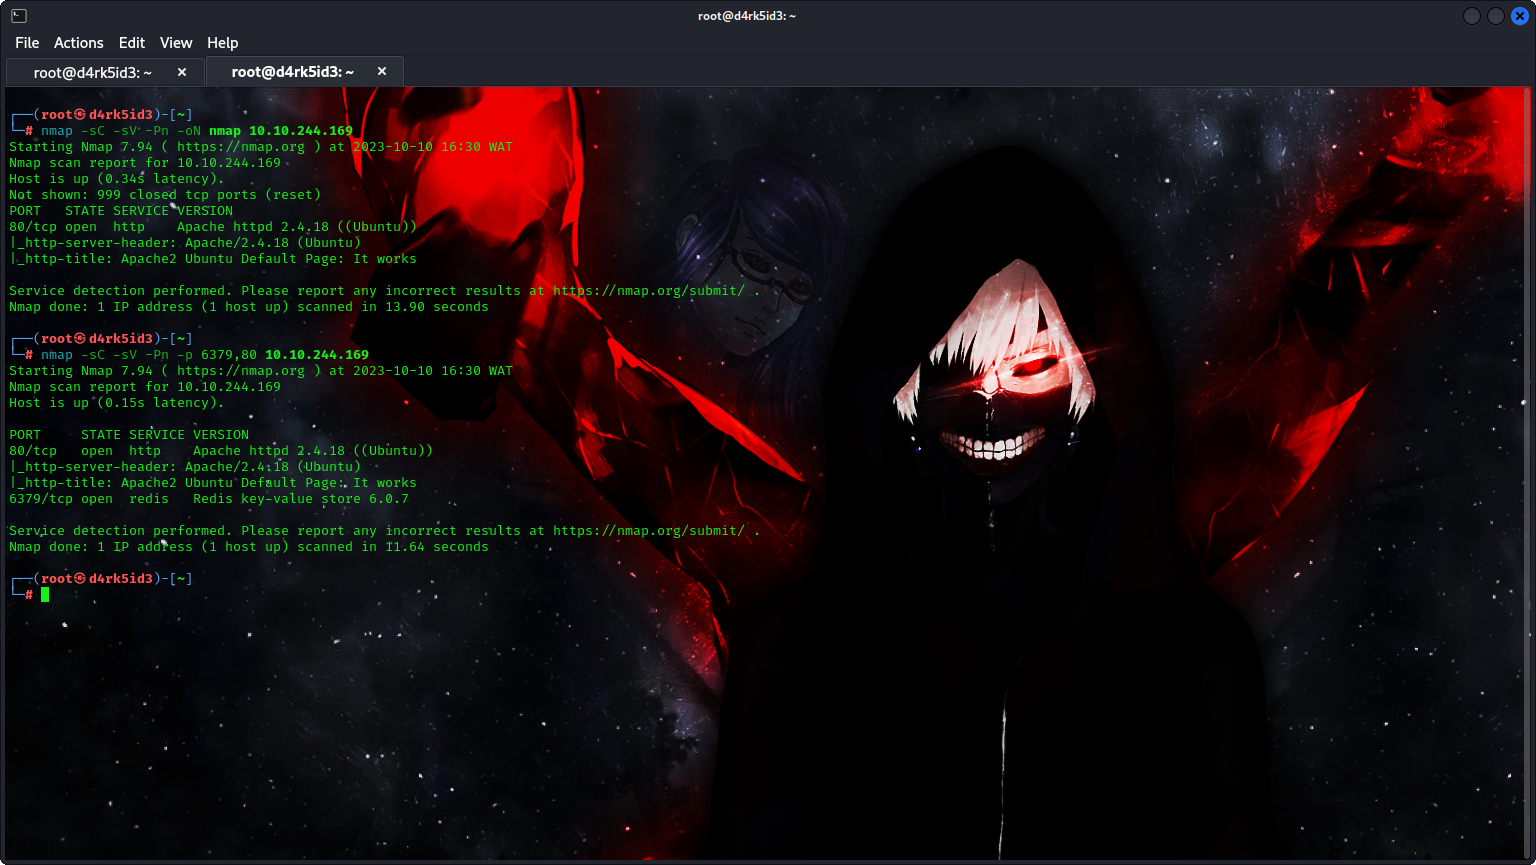Maximize the terminal window
This screenshot has width=1536, height=865.
coord(1496,16)
